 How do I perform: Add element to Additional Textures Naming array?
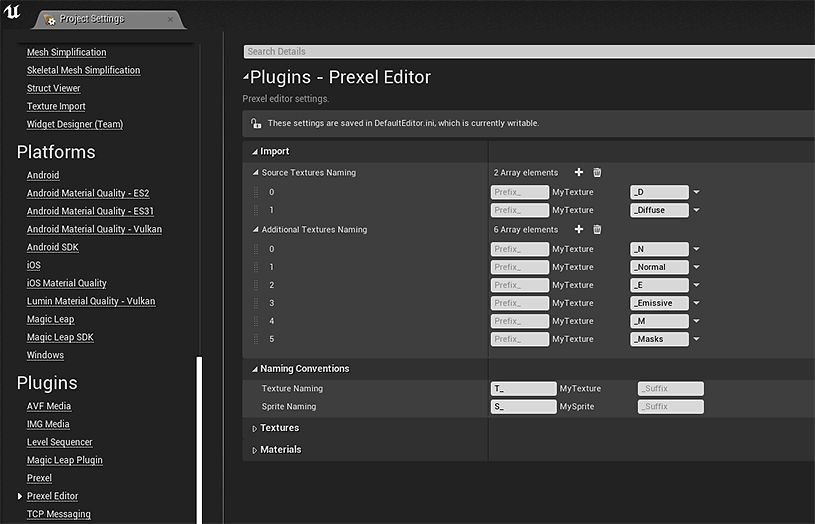(579, 229)
